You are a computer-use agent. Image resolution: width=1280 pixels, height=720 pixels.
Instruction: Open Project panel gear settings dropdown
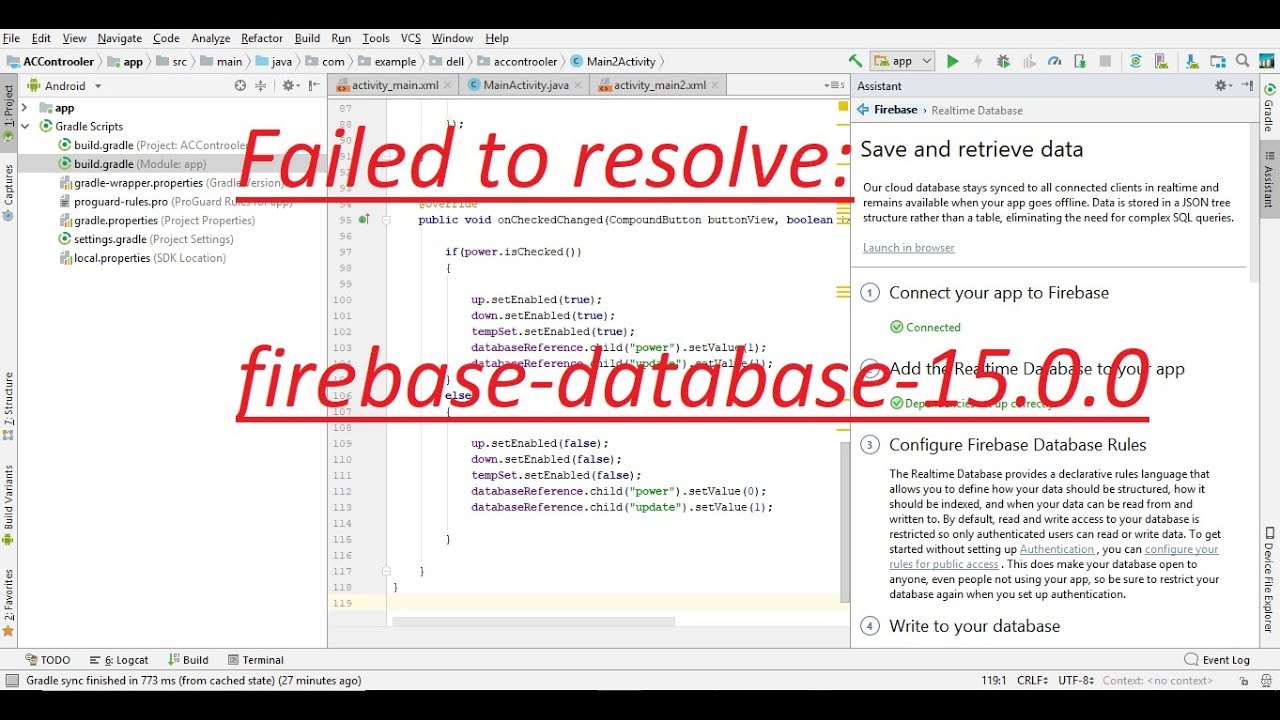pos(290,86)
